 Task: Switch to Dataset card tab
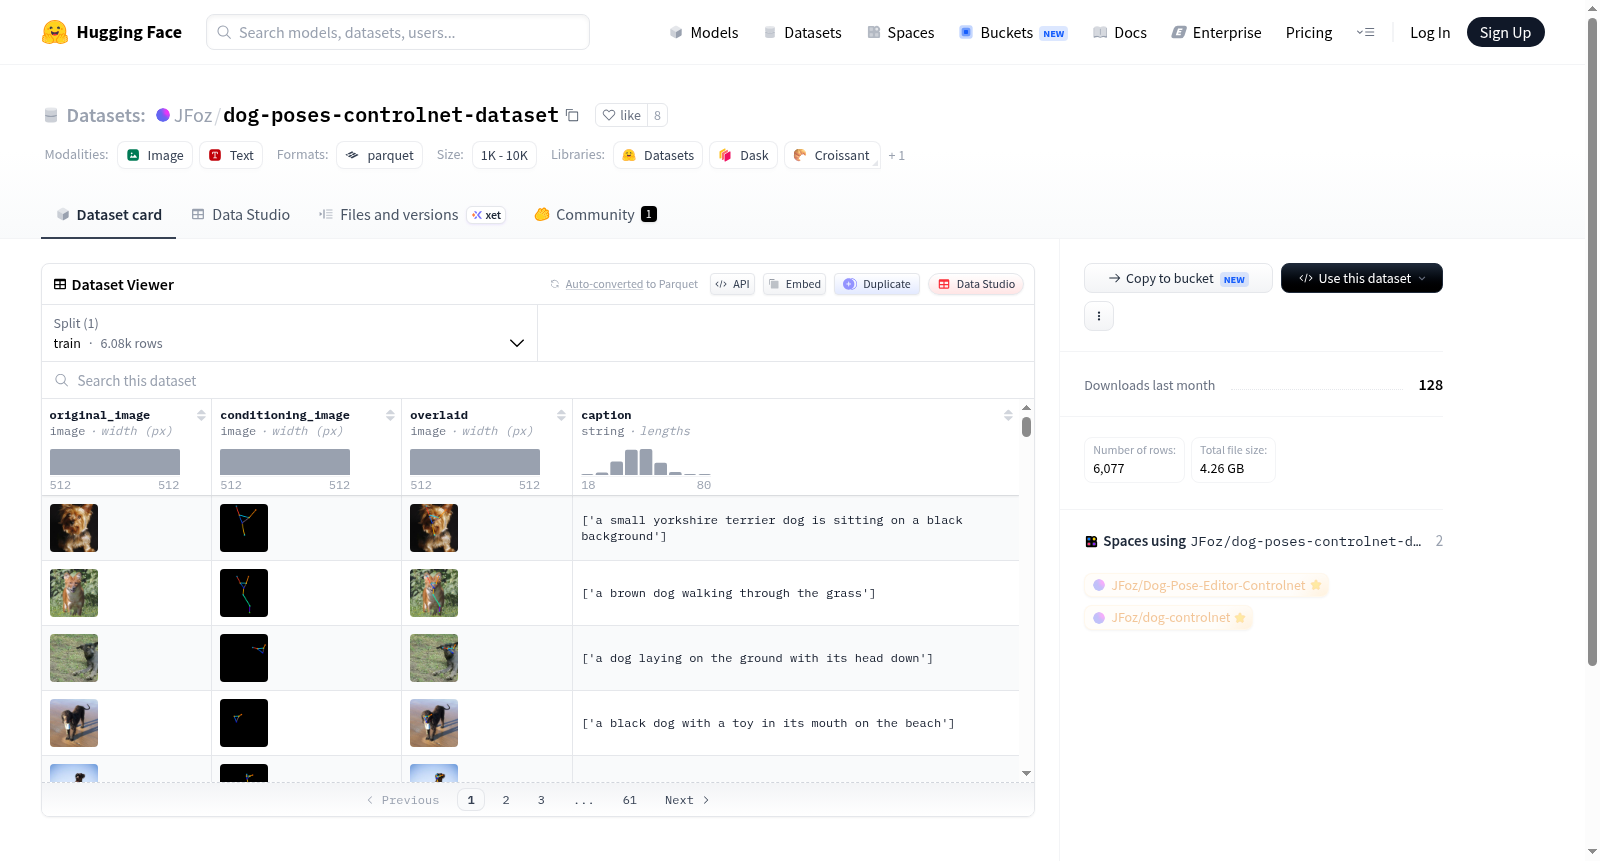pyautogui.click(x=108, y=214)
